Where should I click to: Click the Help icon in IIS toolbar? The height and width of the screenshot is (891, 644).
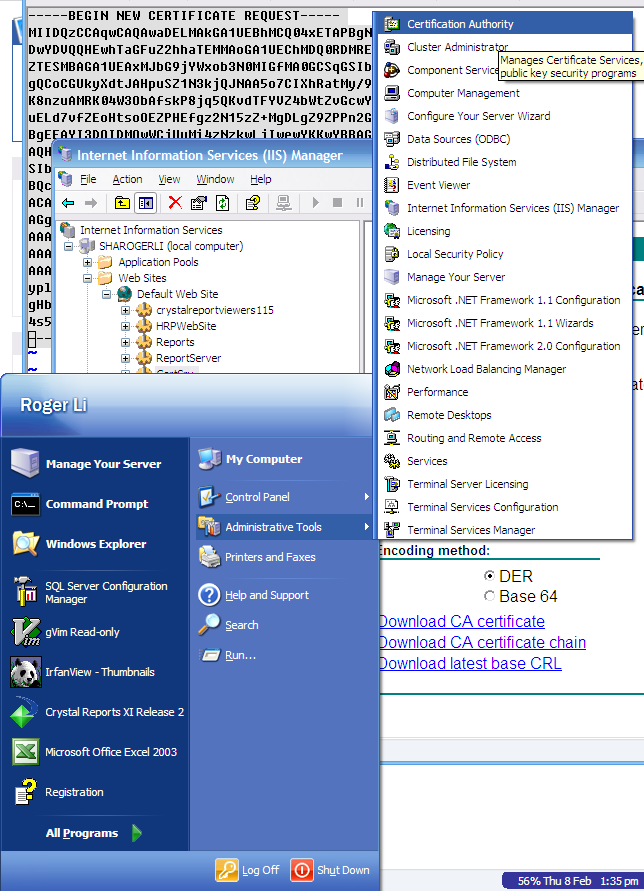pyautogui.click(x=253, y=203)
